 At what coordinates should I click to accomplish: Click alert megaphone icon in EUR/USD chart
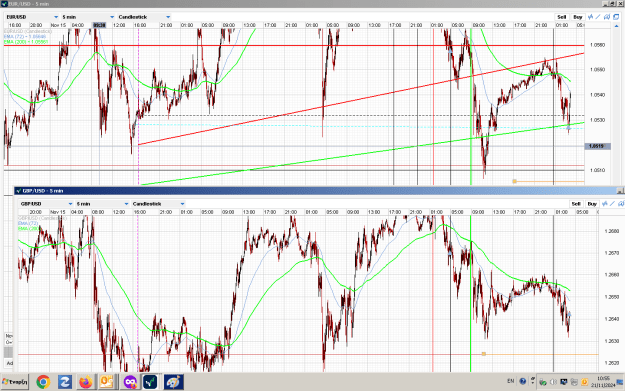607,17
